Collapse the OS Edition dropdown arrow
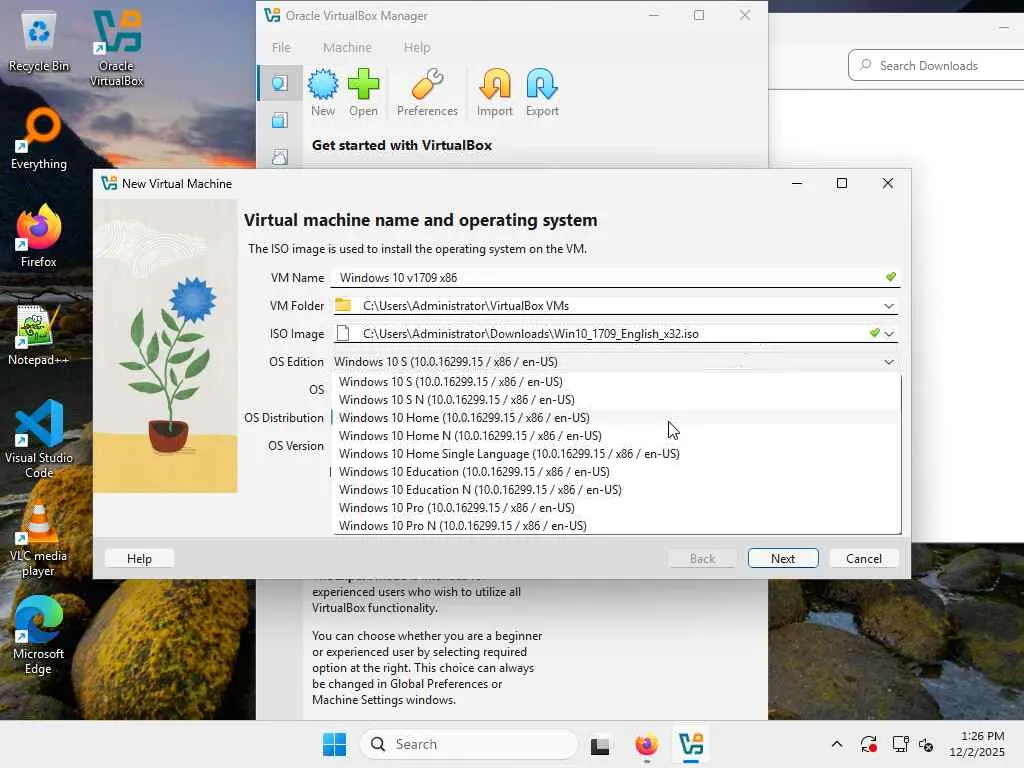The width and height of the screenshot is (1024, 768). click(x=889, y=362)
